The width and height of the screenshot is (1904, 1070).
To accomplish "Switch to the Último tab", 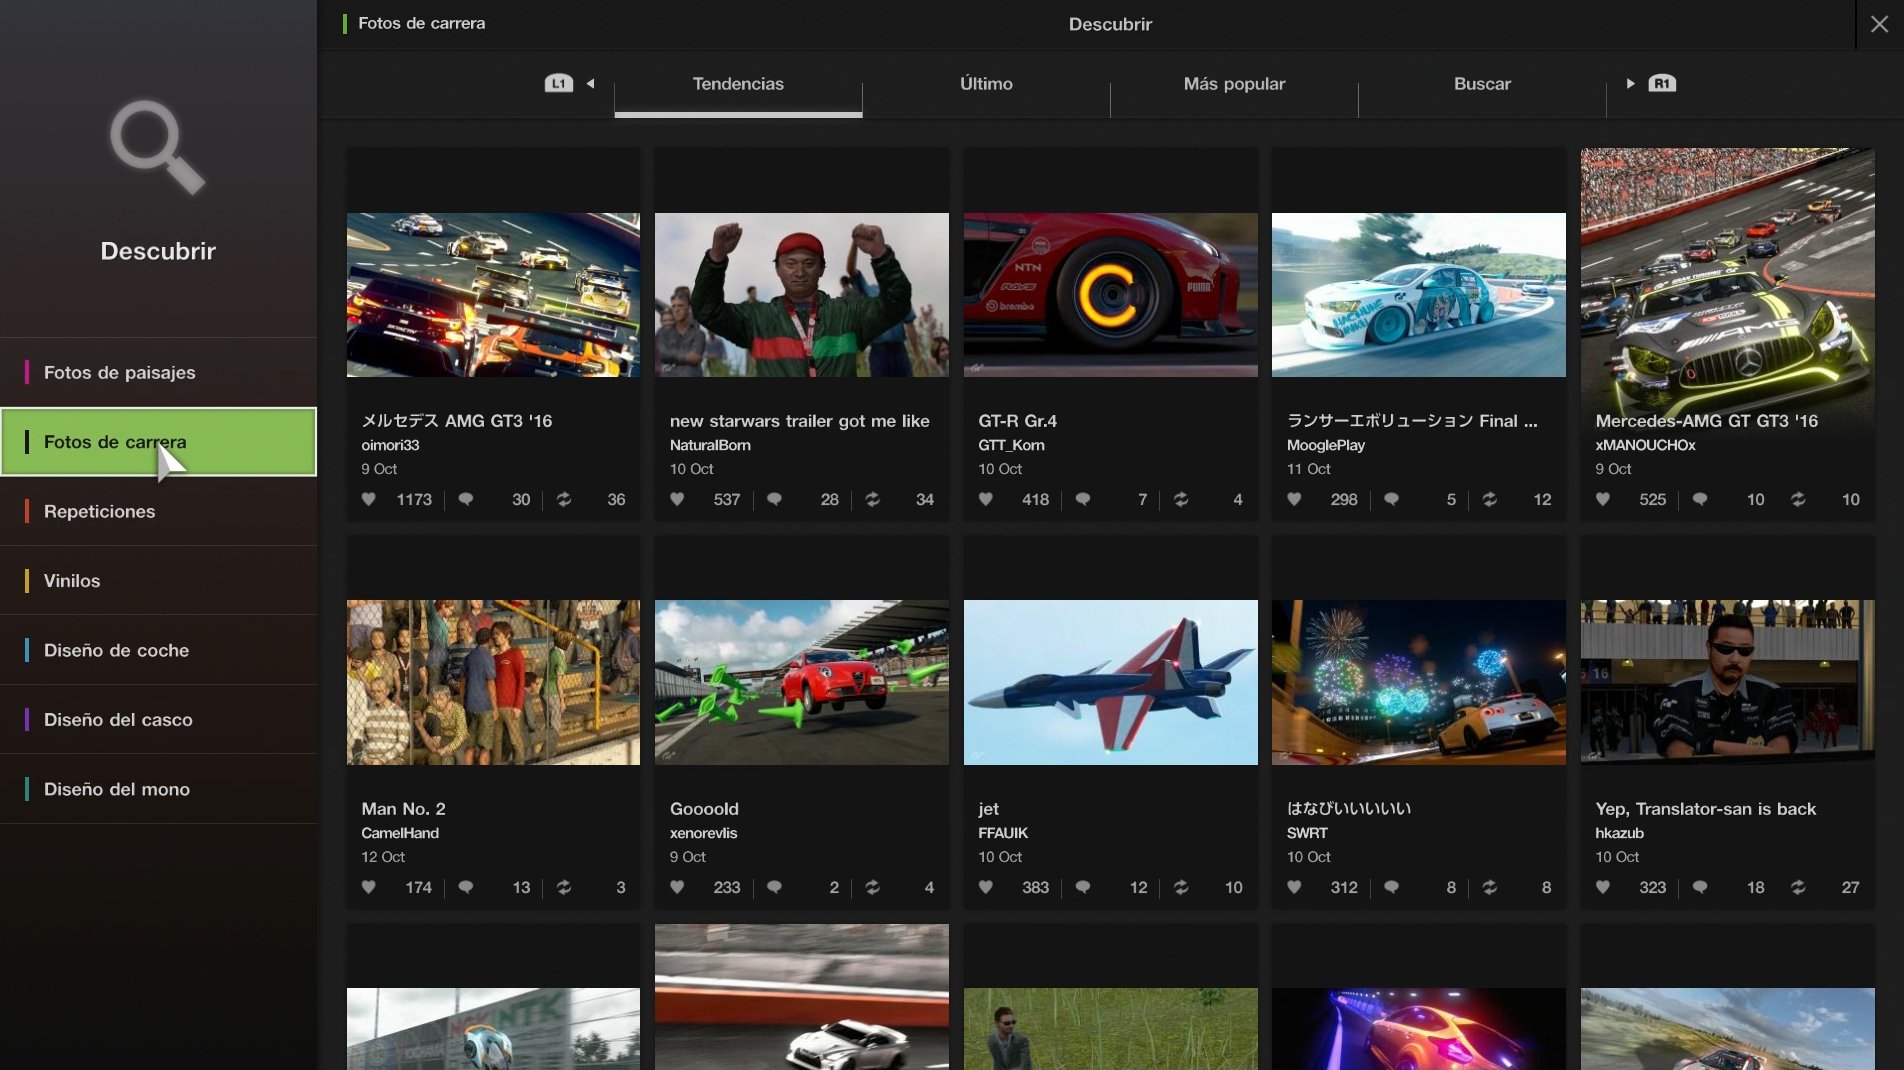I will click(986, 84).
